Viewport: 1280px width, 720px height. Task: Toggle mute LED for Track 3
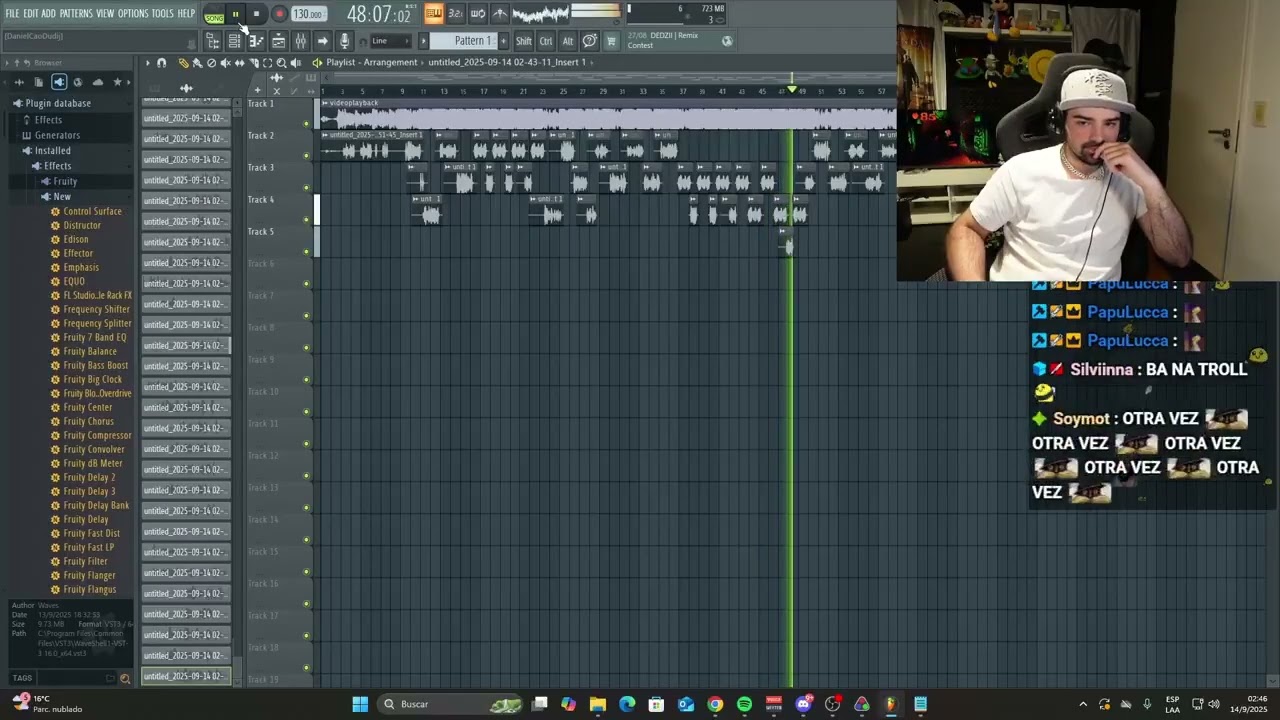tap(307, 188)
